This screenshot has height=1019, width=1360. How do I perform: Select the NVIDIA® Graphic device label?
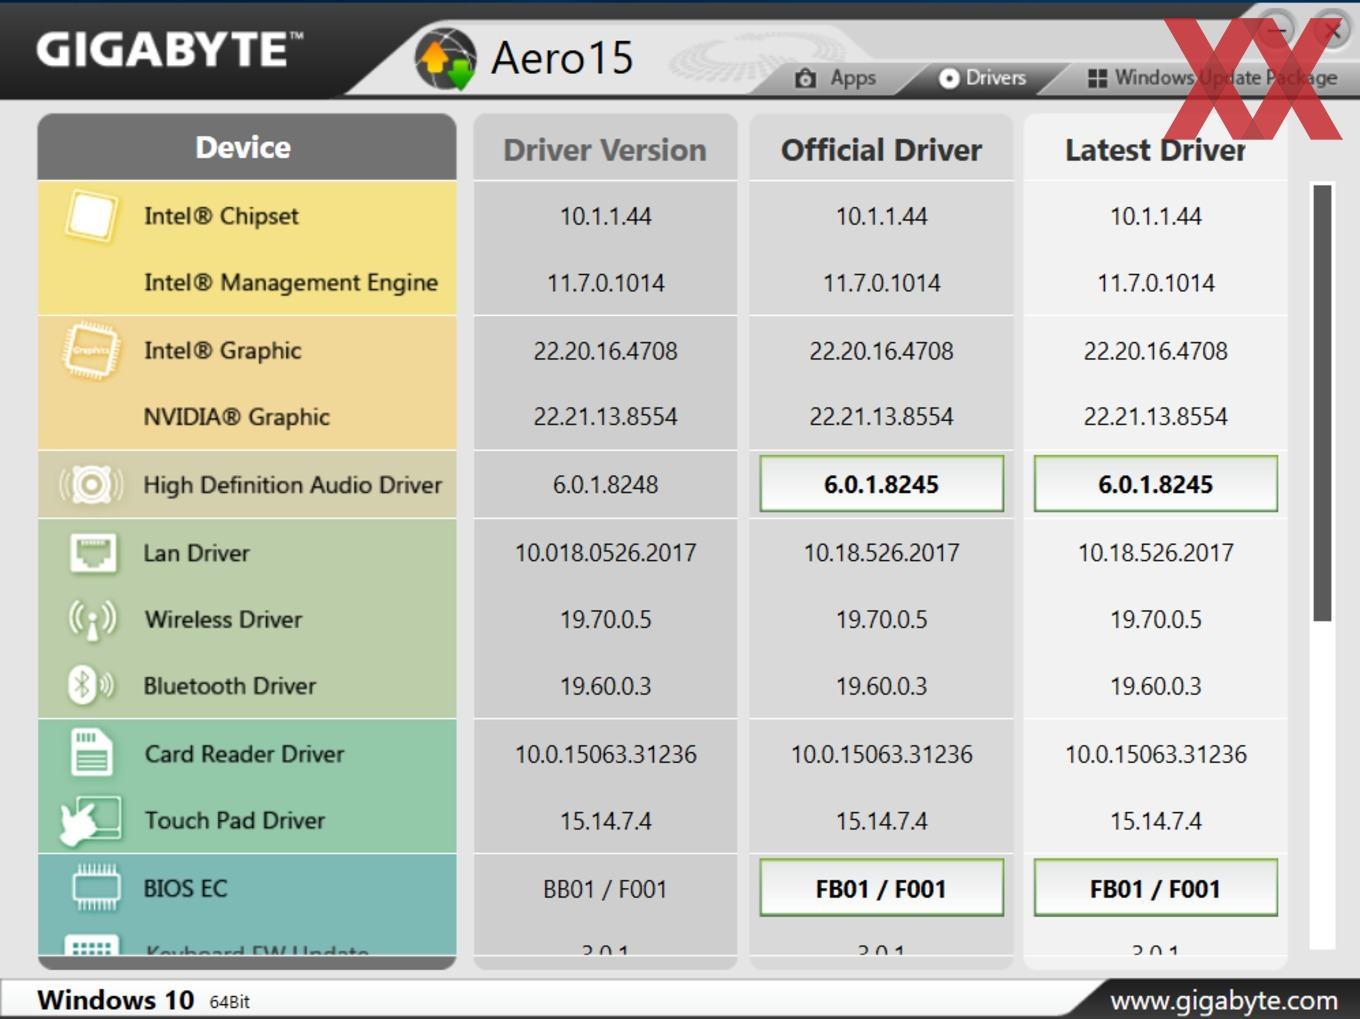click(x=236, y=417)
